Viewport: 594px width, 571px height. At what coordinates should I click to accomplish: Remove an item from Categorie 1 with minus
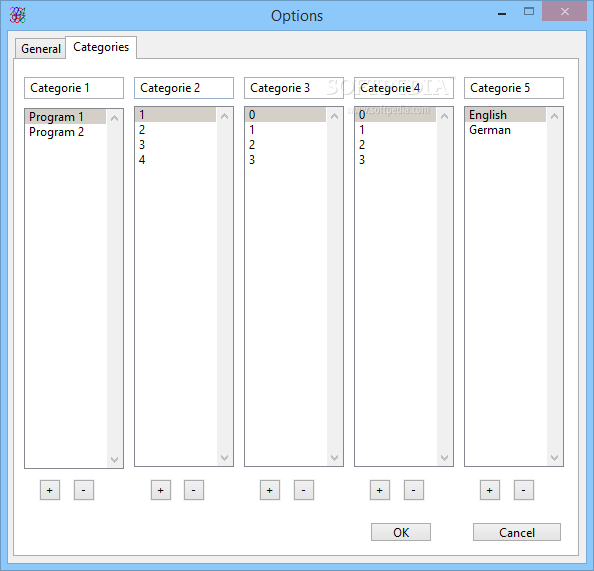(84, 490)
